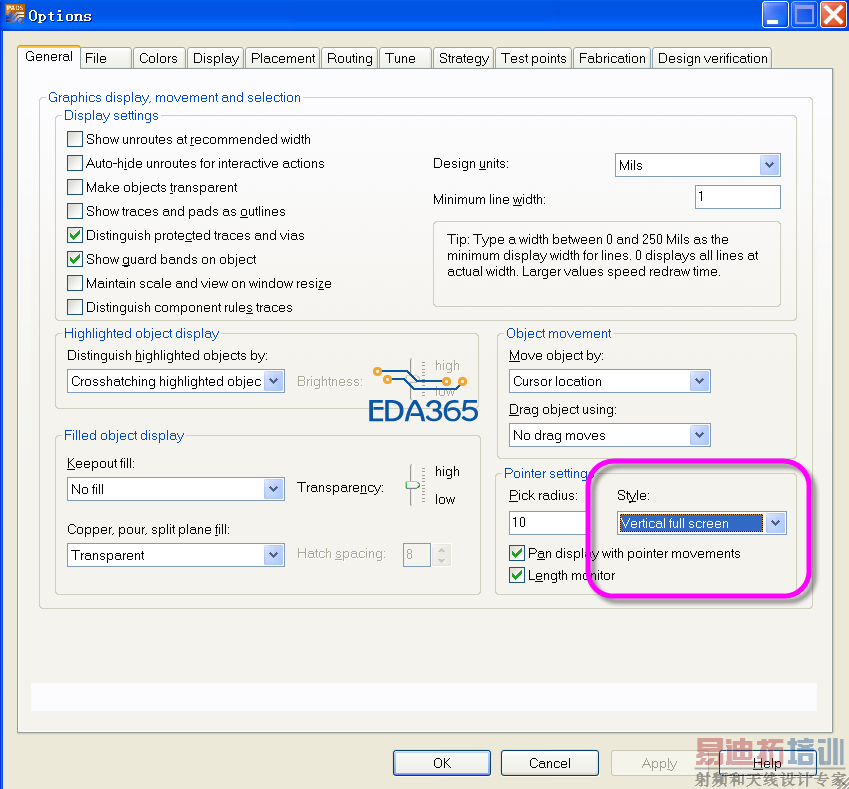Open the Fabrication tab
Image resolution: width=849 pixels, height=789 pixels.
(x=612, y=58)
